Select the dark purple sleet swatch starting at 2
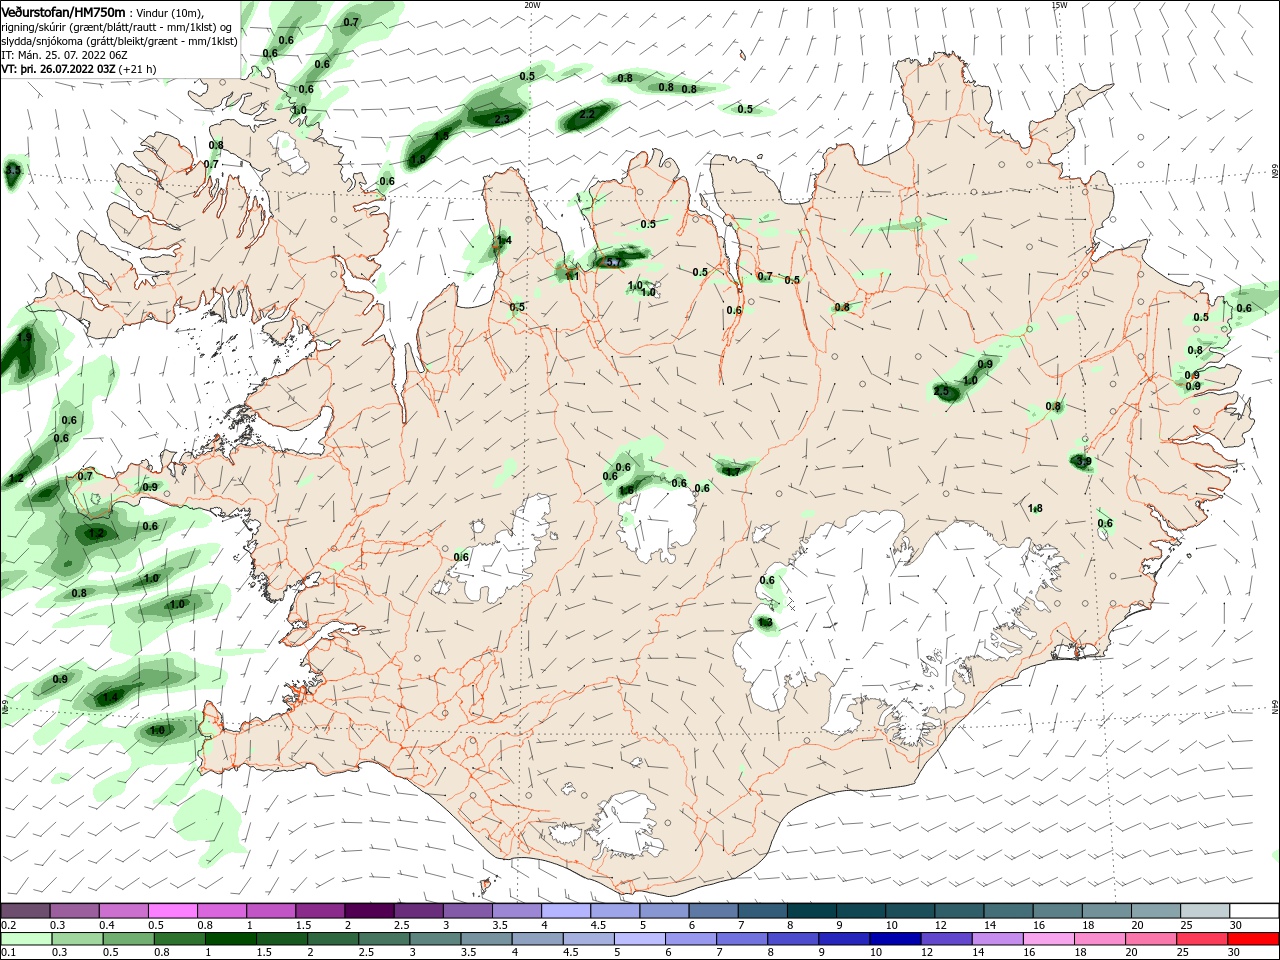 coord(369,911)
